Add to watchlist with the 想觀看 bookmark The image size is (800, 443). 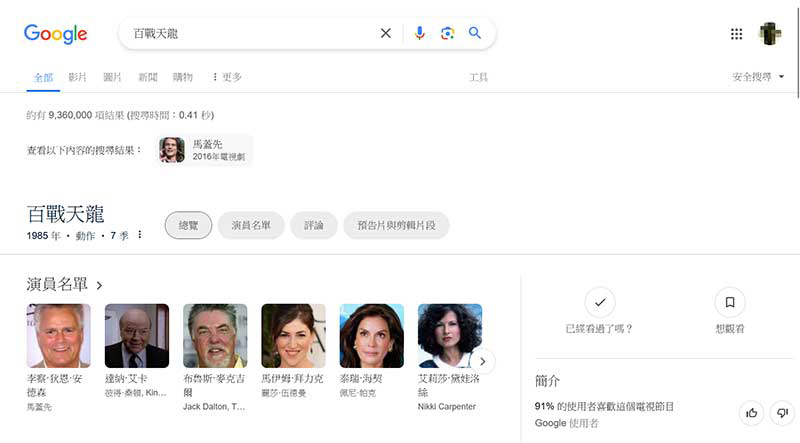click(x=730, y=303)
